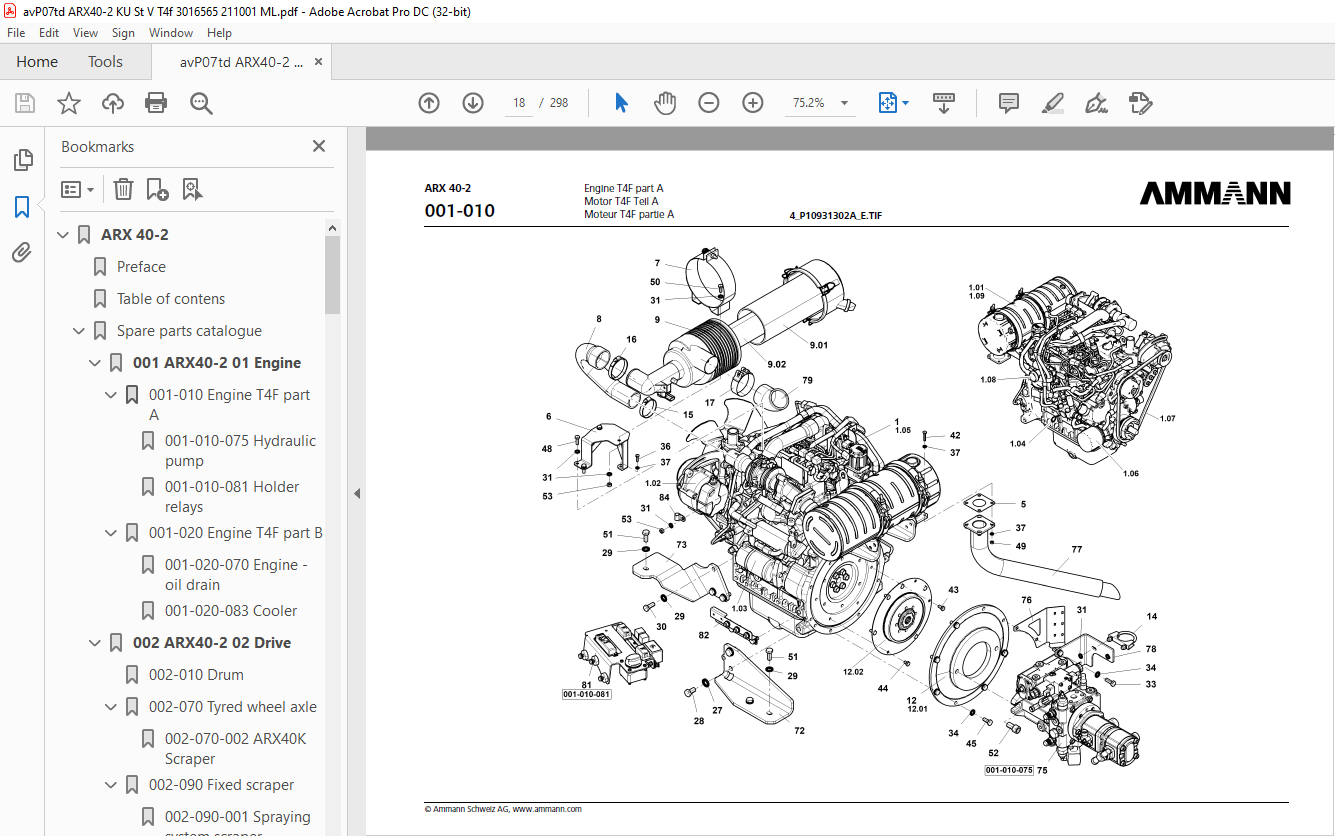This screenshot has height=836, width=1335.
Task: Collapse the 001 ARX40-2 01 Engine node
Action: [x=95, y=363]
